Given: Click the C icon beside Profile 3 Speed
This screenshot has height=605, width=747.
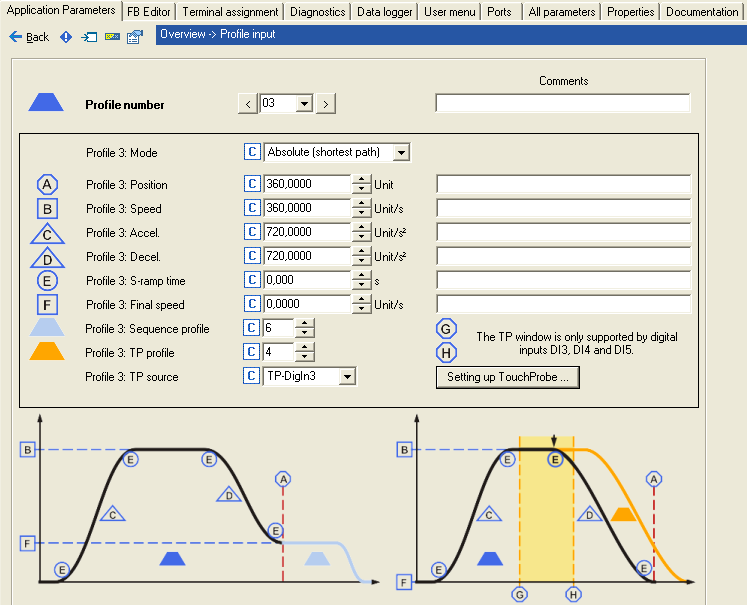Looking at the screenshot, I should [253, 209].
